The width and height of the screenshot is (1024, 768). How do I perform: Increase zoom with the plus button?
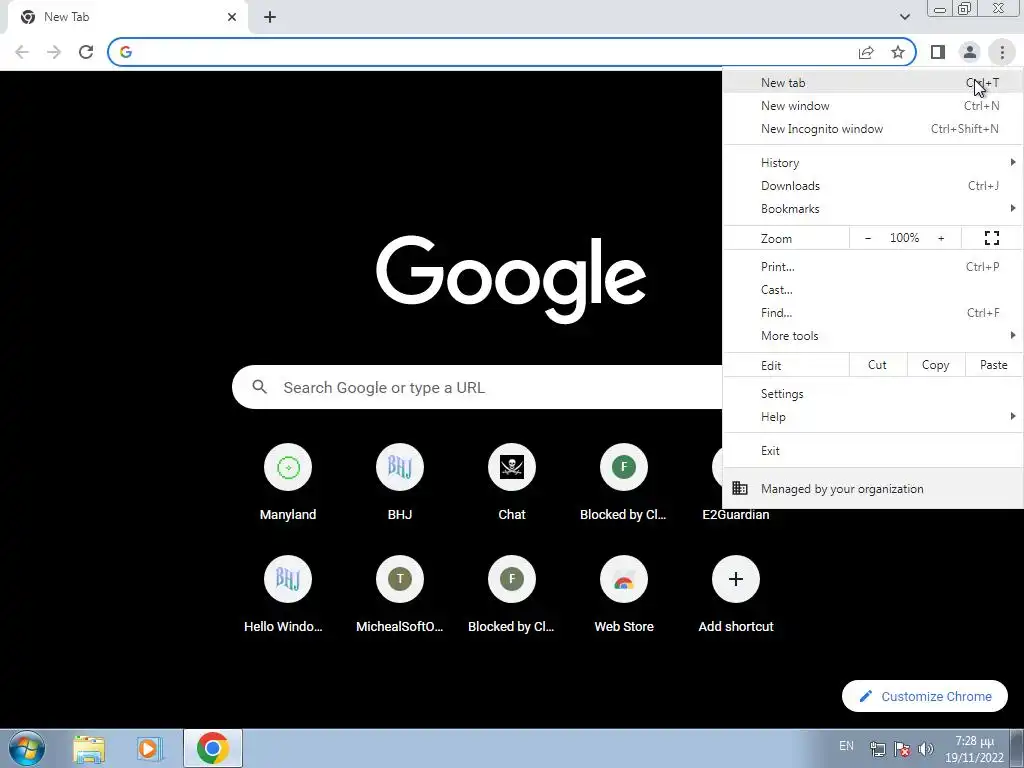[941, 238]
